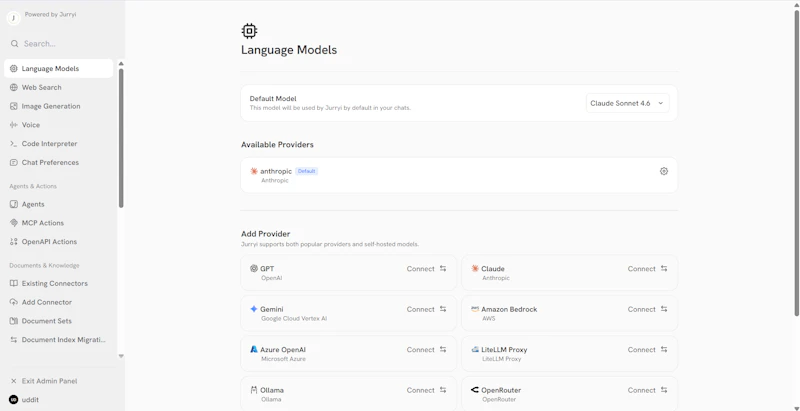The image size is (800, 411).
Task: Click the Document Index Migration arrows icon
Action: tap(14, 340)
